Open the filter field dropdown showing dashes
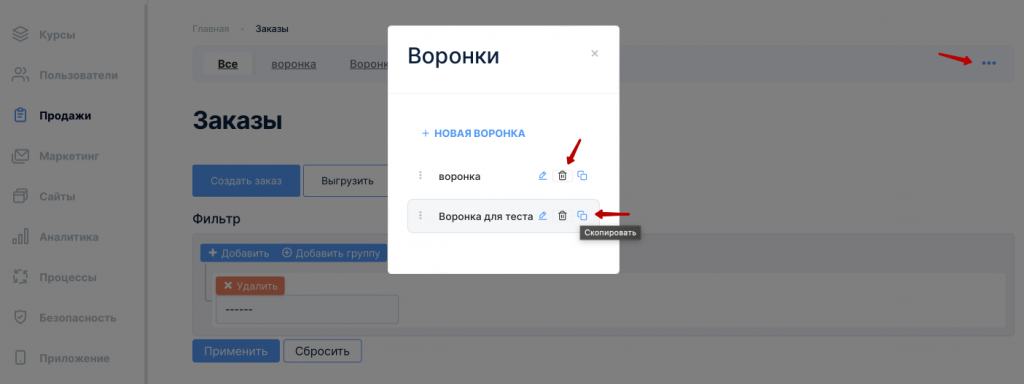1024x384 pixels. coord(307,309)
